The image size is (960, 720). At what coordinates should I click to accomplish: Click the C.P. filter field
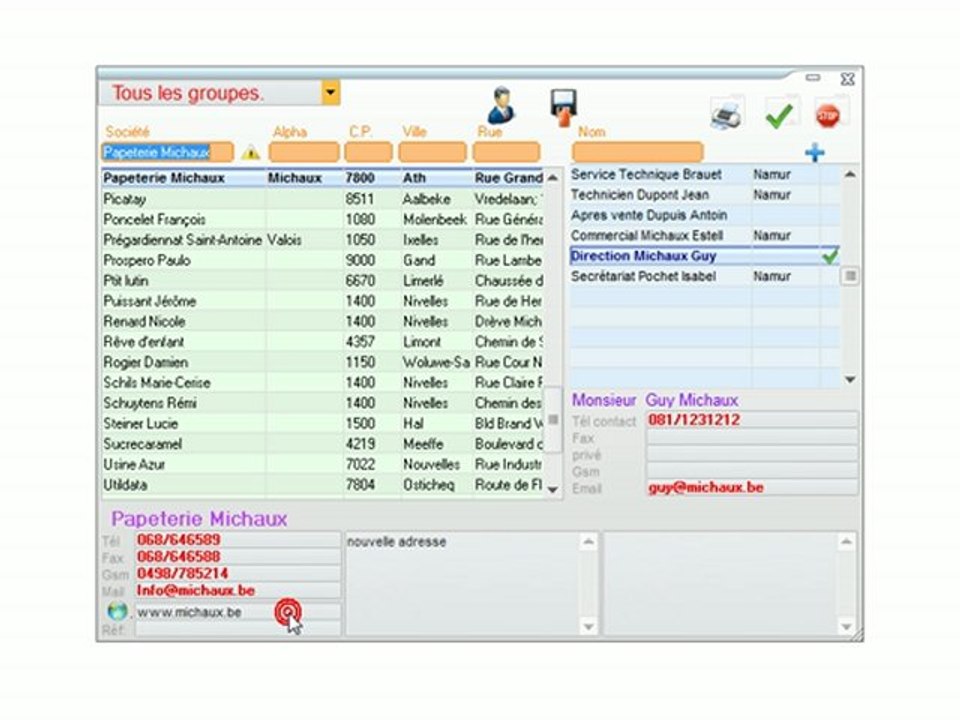pos(369,152)
